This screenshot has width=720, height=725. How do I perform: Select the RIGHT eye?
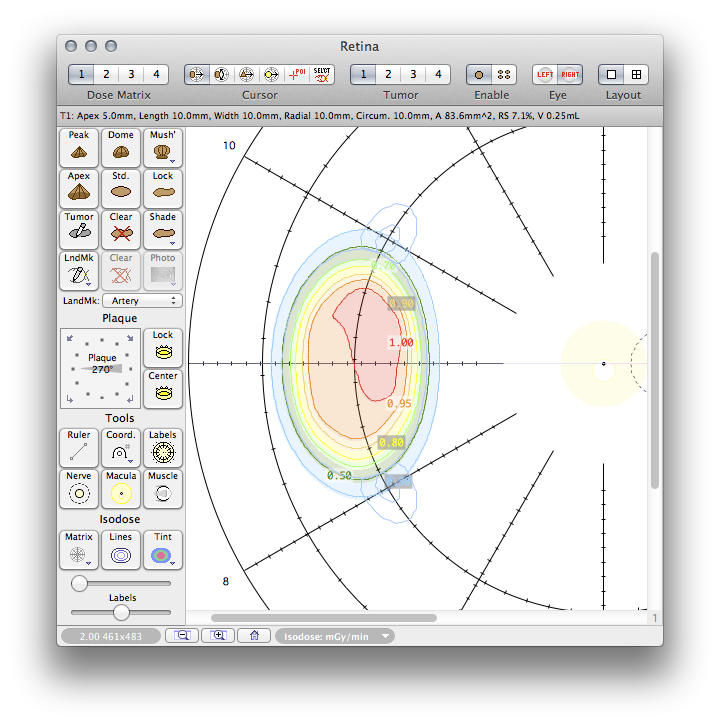(570, 74)
